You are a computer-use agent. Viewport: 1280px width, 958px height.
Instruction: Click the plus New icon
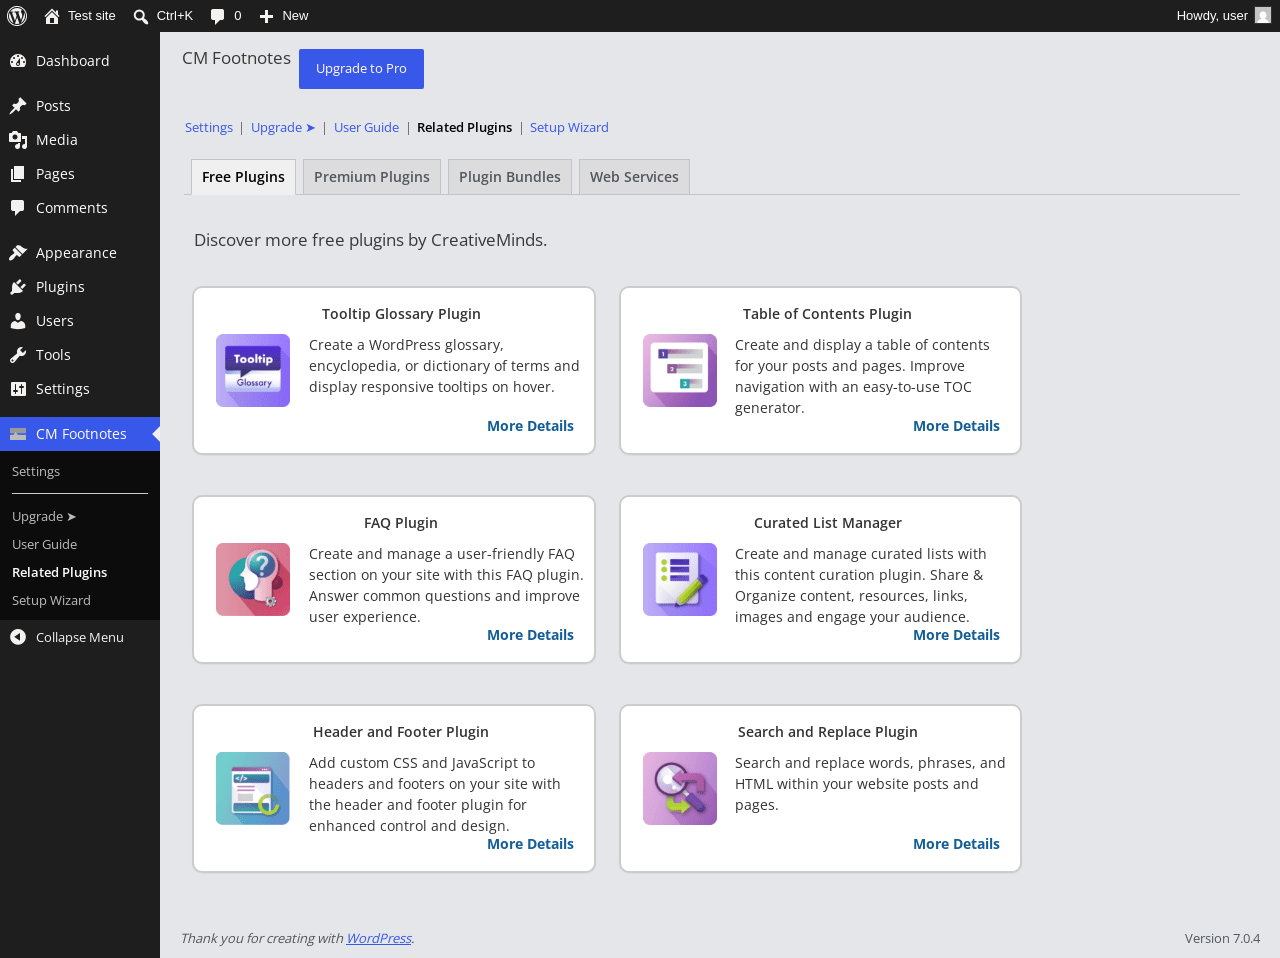pyautogui.click(x=266, y=16)
